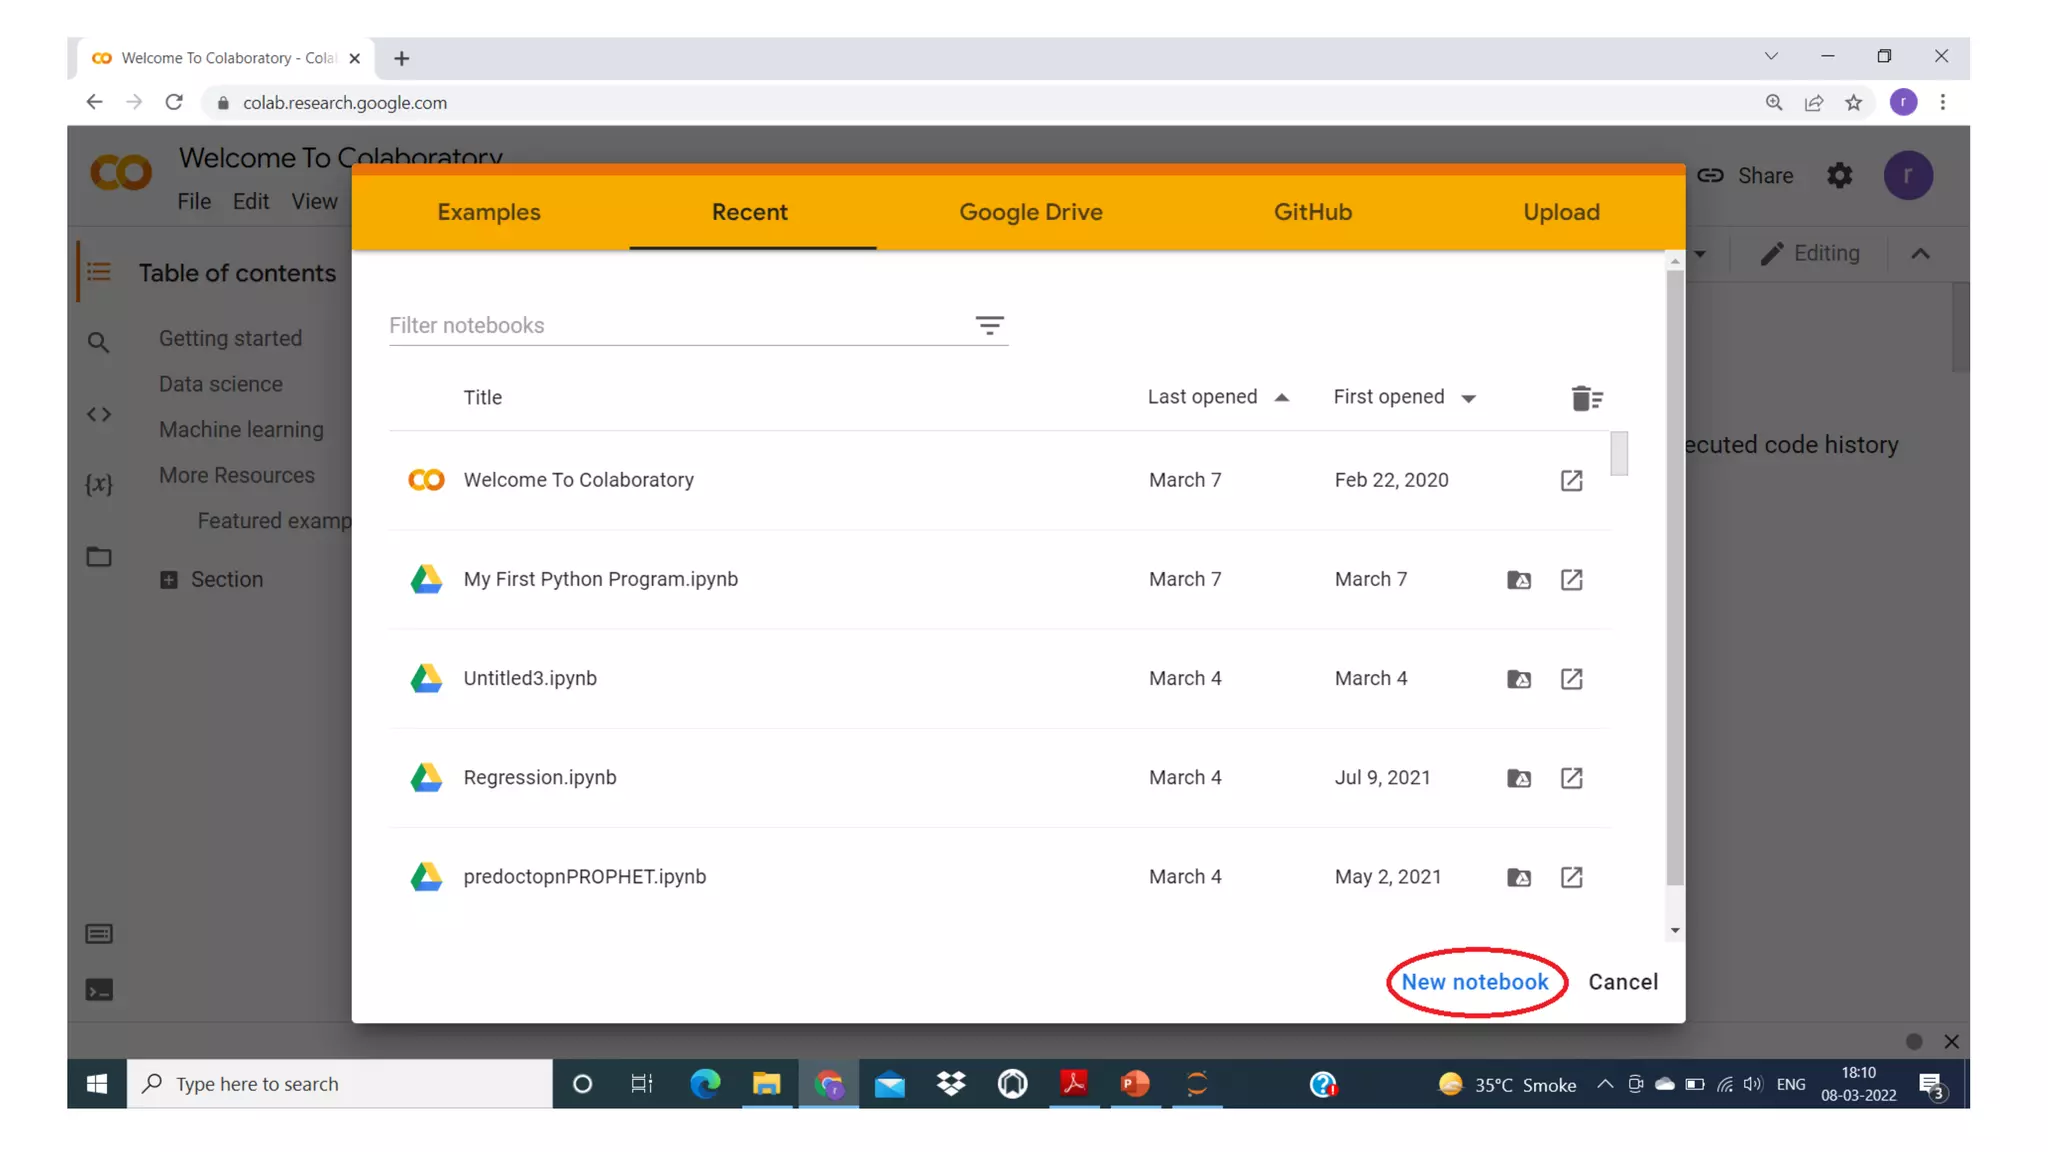This screenshot has width=2048, height=1152.
Task: Open the Upload tab
Action: [1560, 212]
